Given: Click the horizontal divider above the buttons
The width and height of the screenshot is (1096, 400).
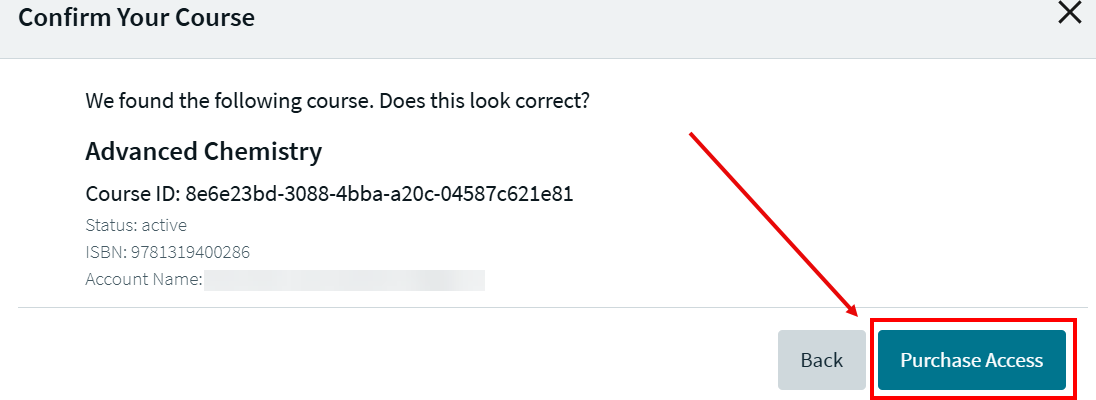Looking at the screenshot, I should 400,307.
